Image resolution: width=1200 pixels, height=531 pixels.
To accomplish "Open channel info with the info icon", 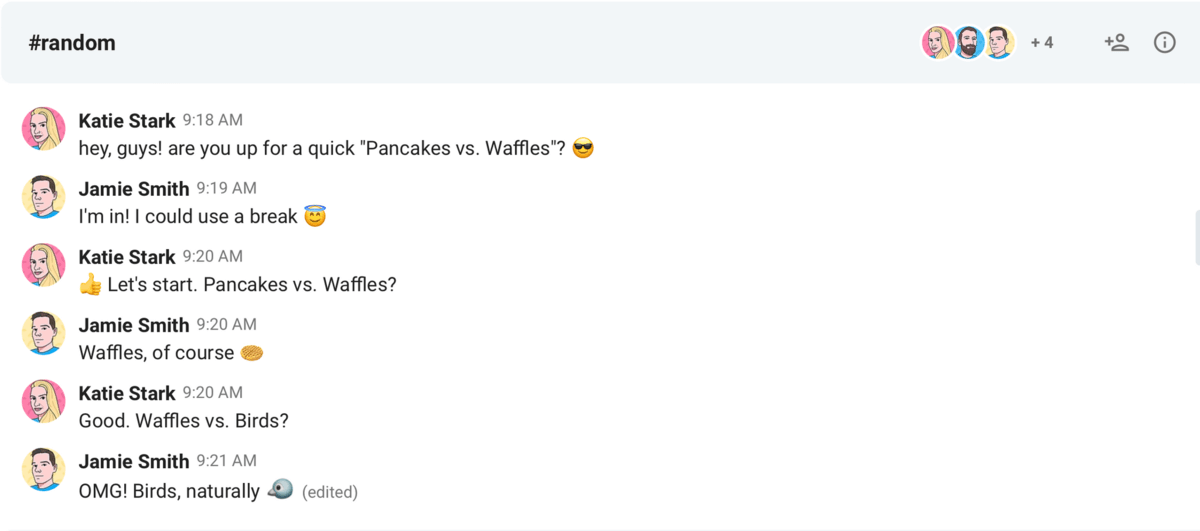I will (1164, 42).
